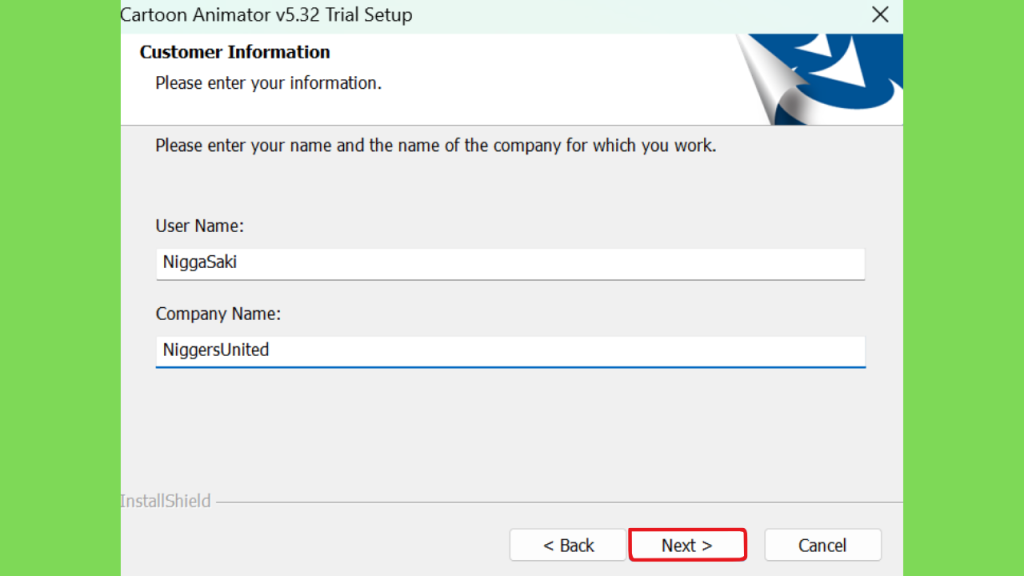
Task: Click the green background left of dialog
Action: coord(60,288)
